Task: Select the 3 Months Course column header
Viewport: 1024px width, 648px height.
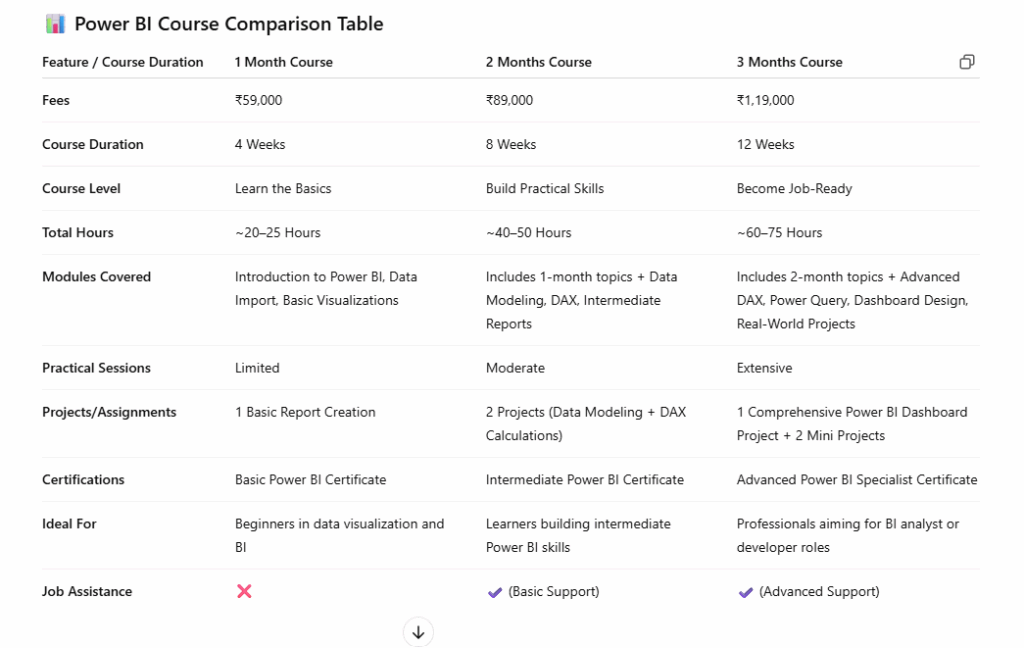Action: 790,62
